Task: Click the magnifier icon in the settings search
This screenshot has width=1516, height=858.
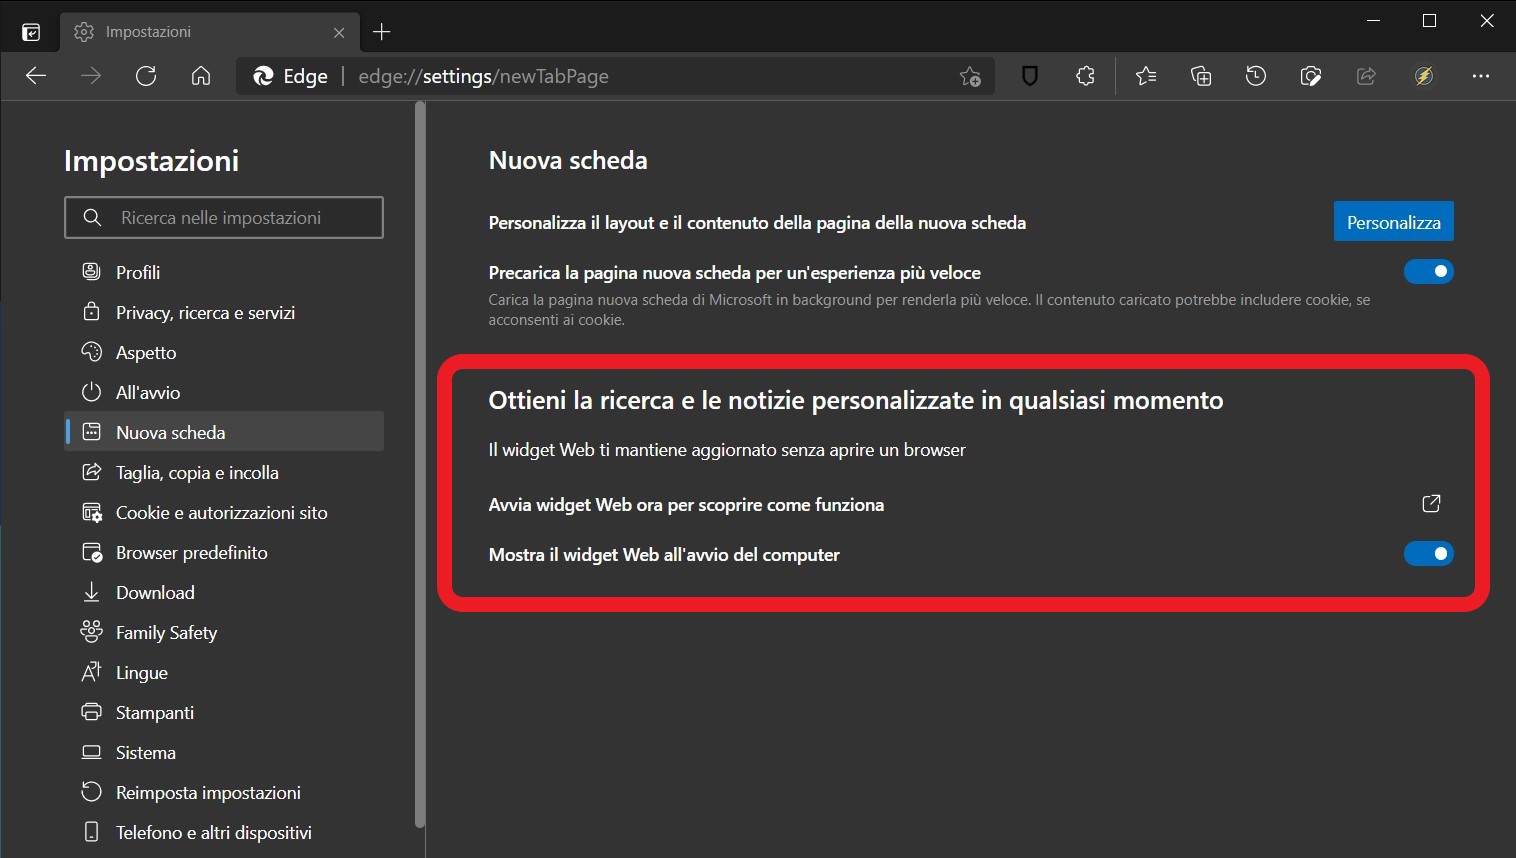Action: pyautogui.click(x=92, y=217)
